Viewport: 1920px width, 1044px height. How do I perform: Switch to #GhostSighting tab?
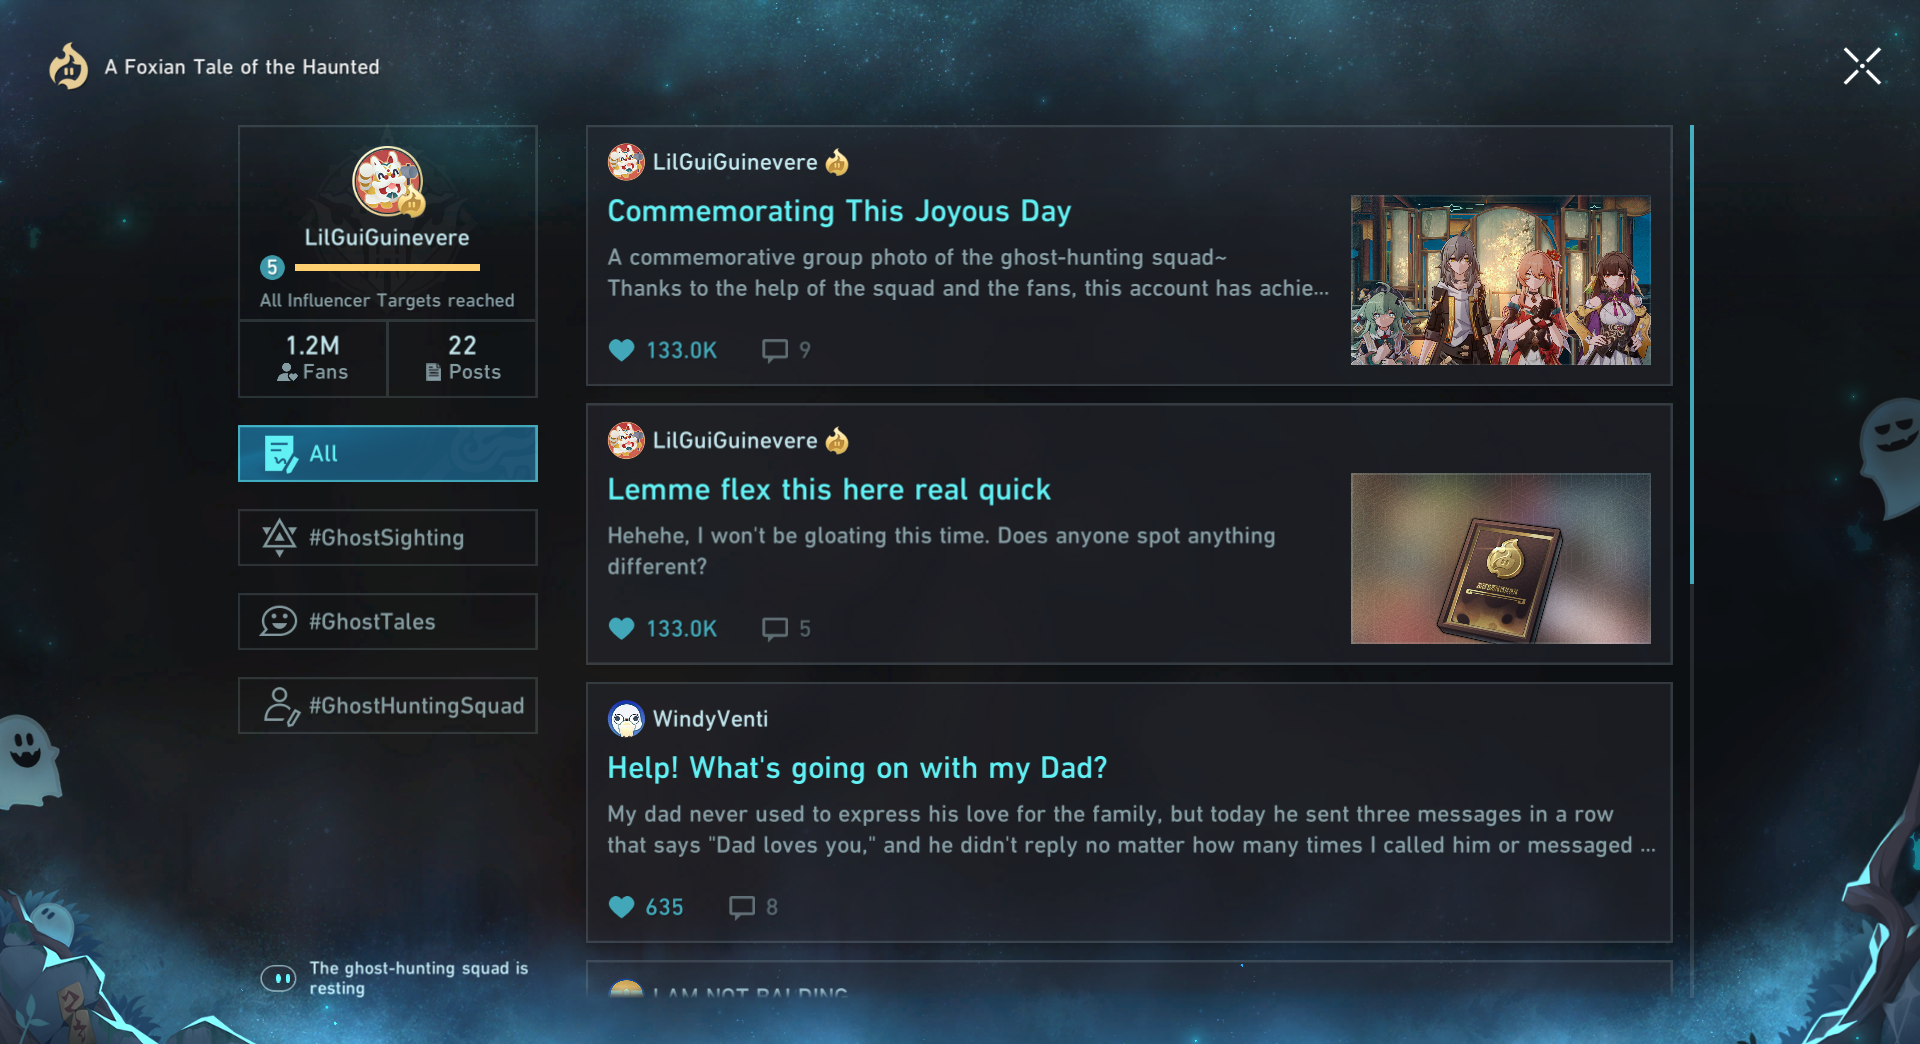pyautogui.click(x=388, y=537)
